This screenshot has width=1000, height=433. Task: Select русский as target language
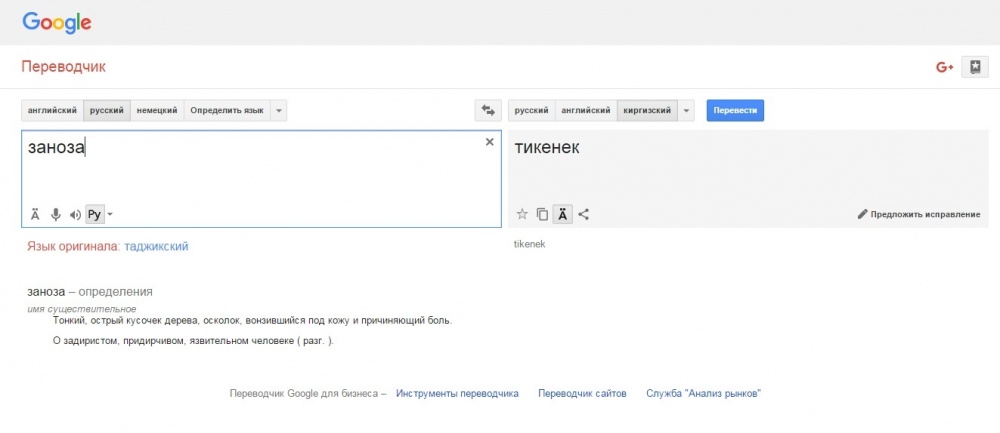coord(531,110)
